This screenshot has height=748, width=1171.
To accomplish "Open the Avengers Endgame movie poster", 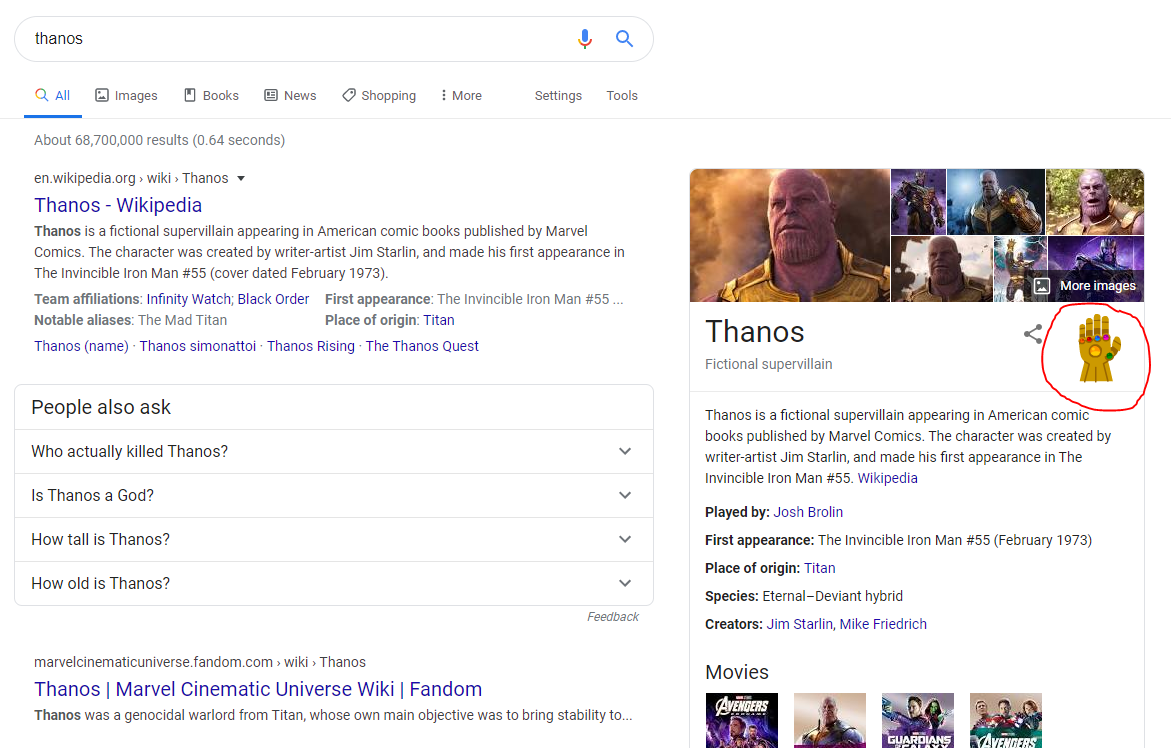I will coord(742,720).
